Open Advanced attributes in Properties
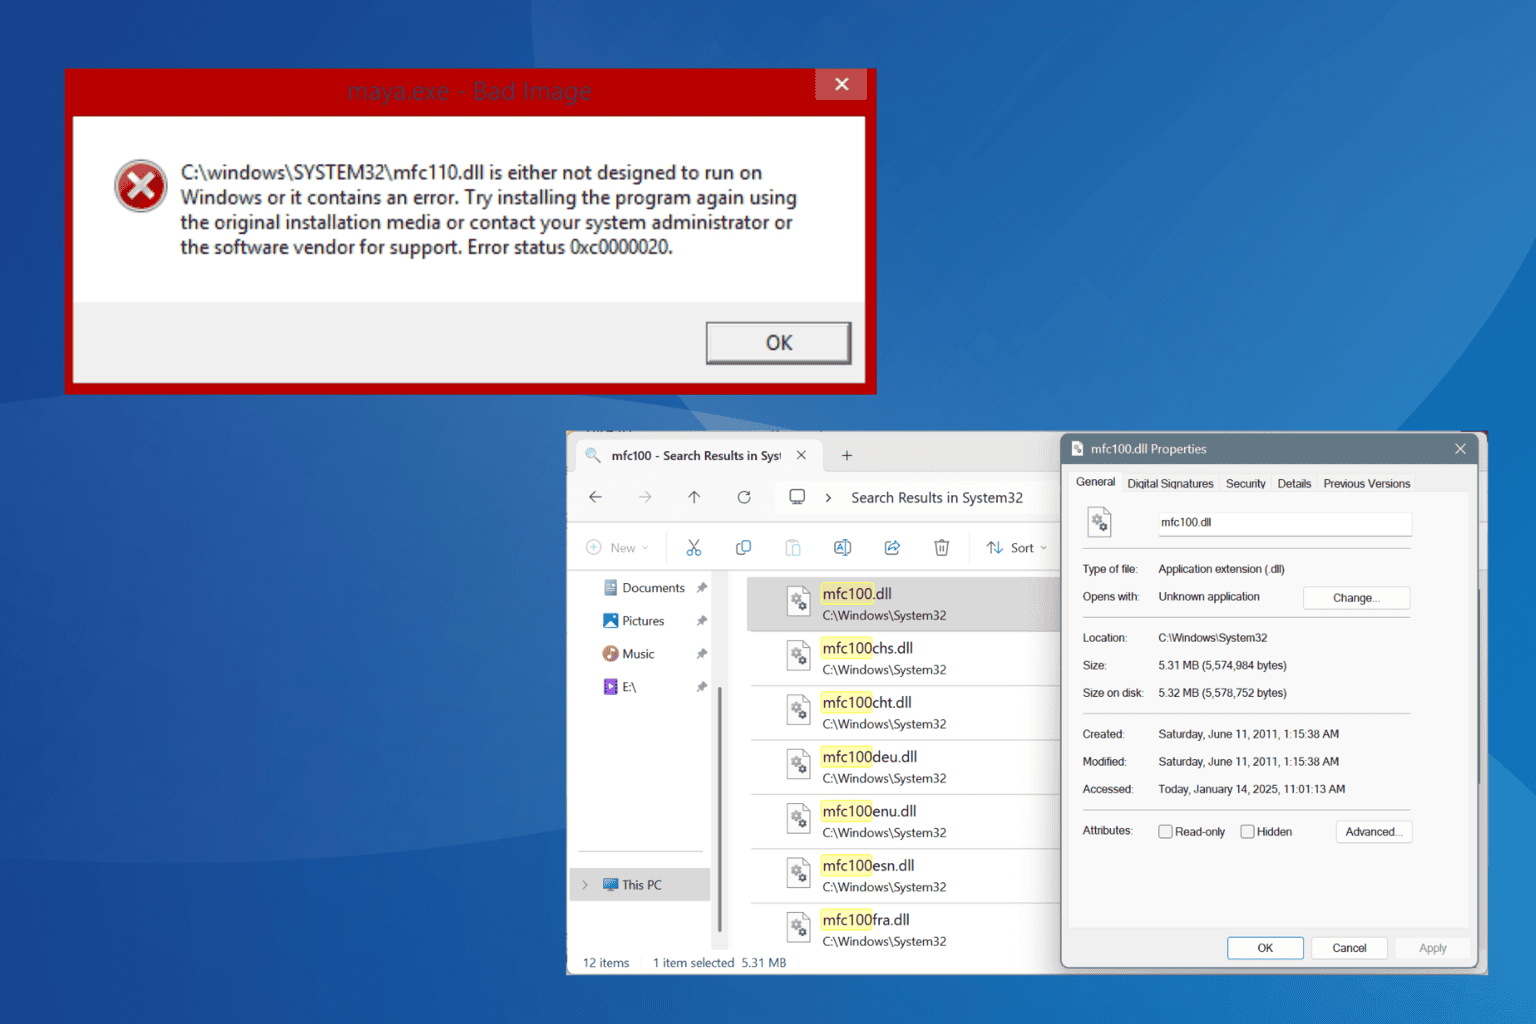This screenshot has width=1536, height=1024. [1373, 832]
